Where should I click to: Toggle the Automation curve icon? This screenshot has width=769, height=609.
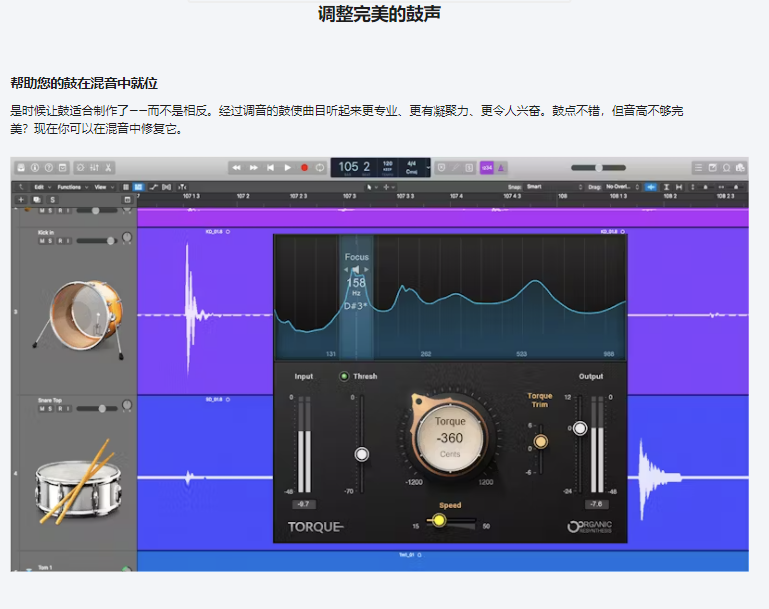pos(154,187)
